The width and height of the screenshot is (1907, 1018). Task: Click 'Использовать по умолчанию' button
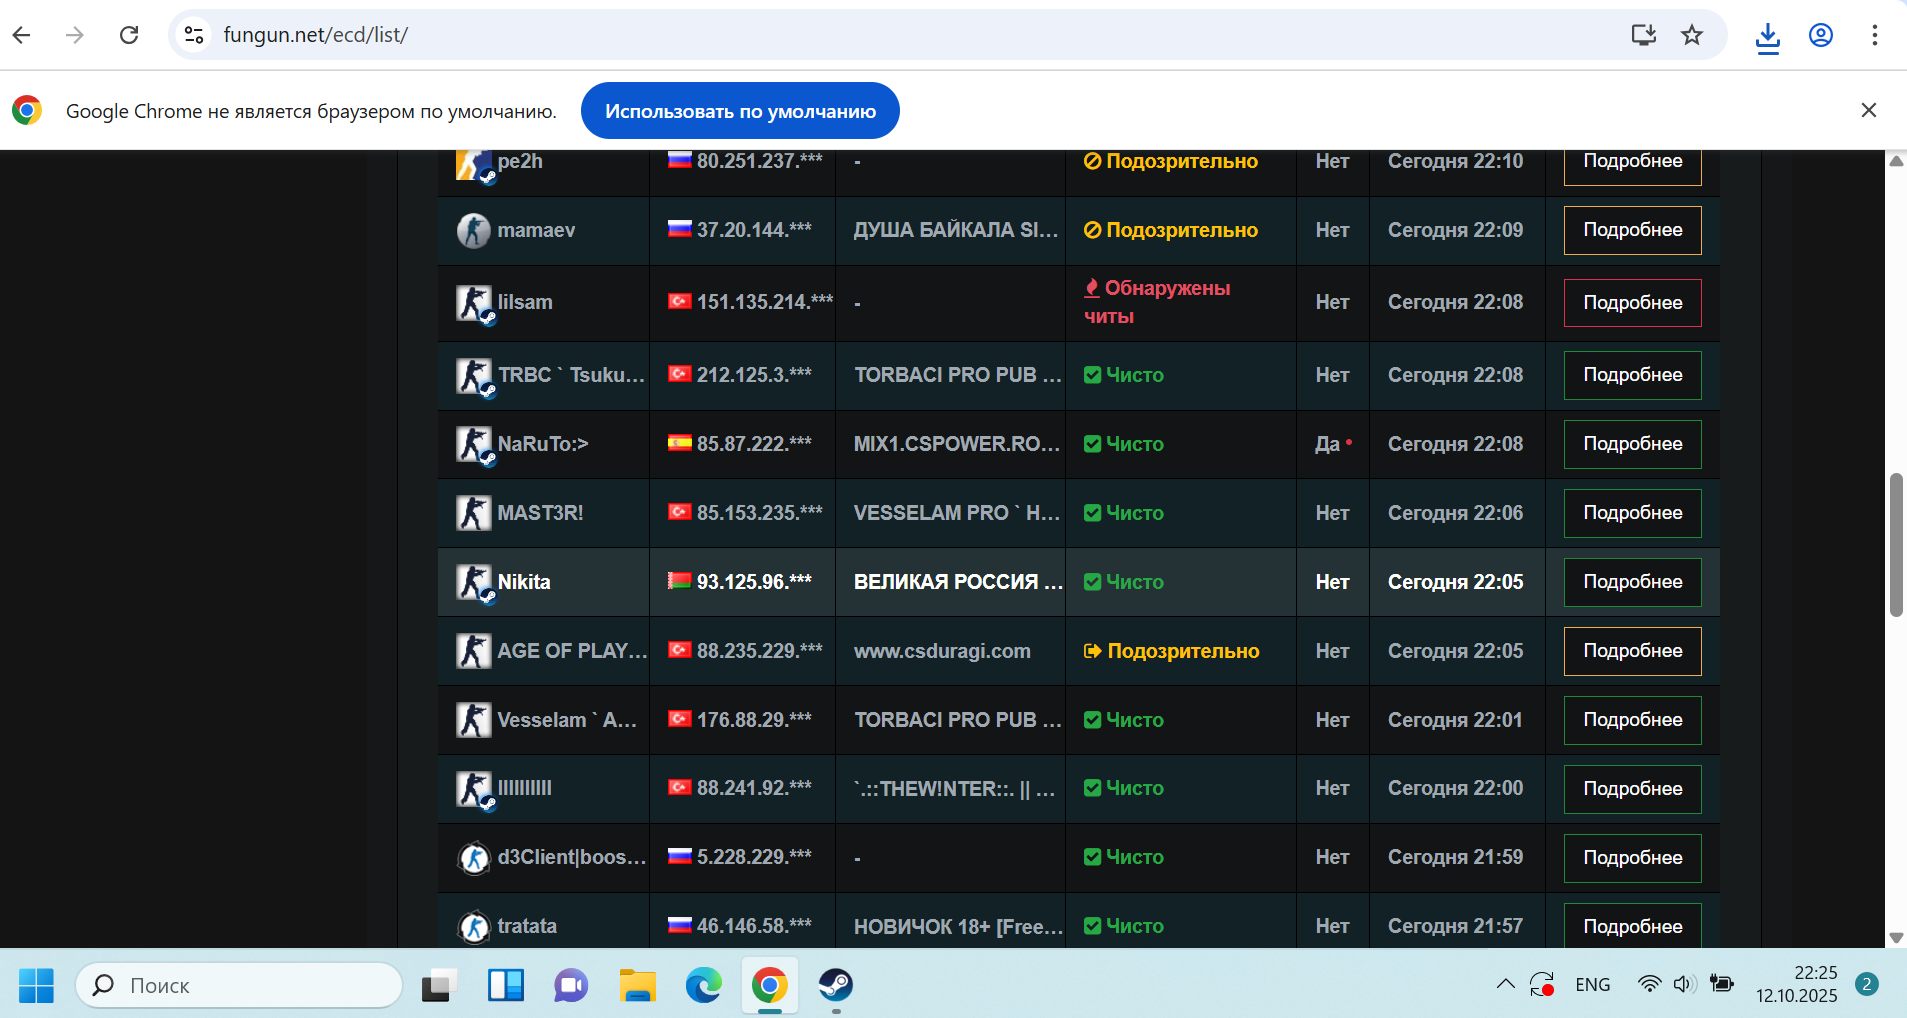(740, 111)
